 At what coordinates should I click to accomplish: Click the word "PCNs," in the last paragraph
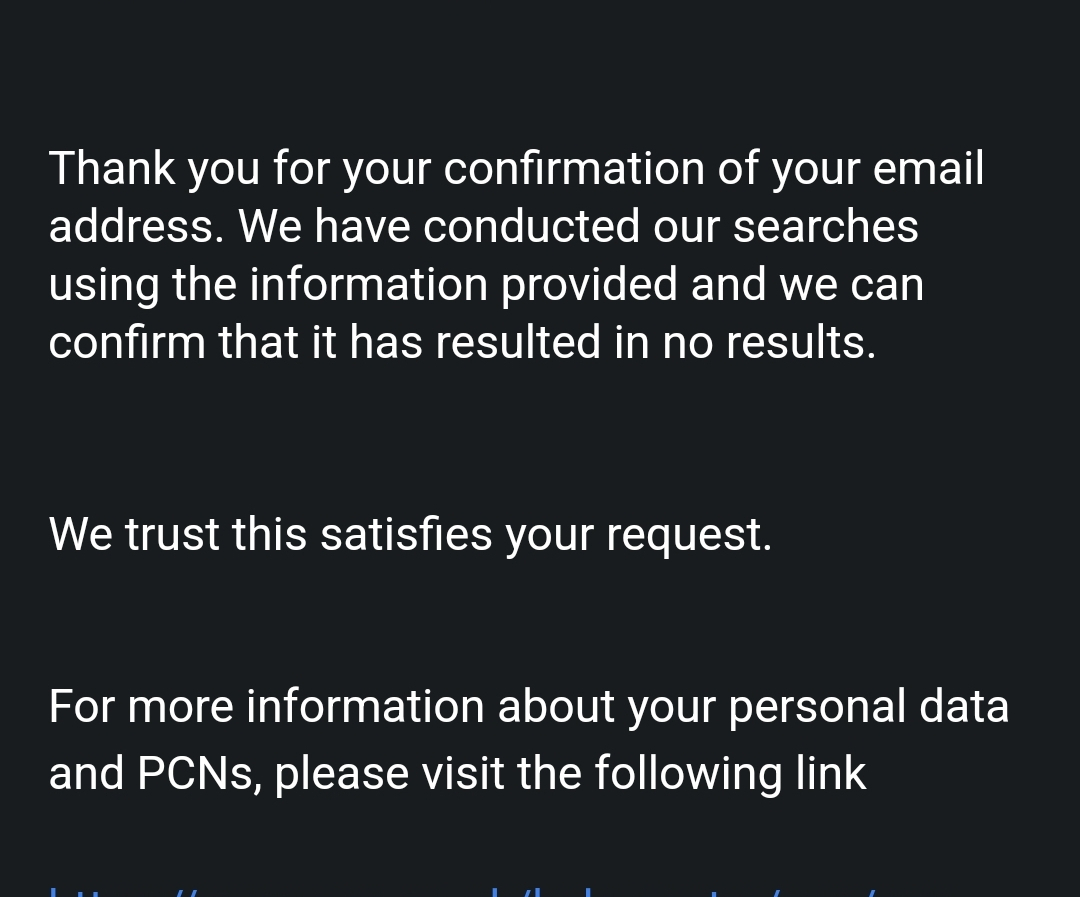coord(199,774)
